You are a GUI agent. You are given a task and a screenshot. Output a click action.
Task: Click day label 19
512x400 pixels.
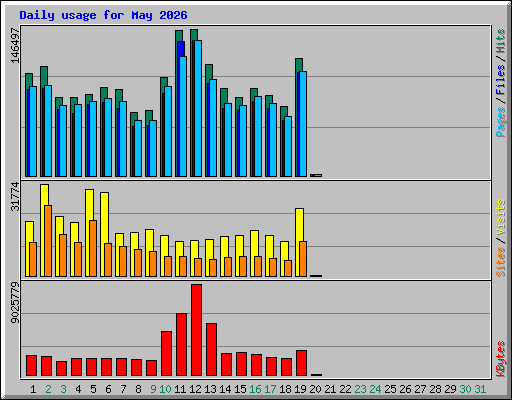pos(300,389)
